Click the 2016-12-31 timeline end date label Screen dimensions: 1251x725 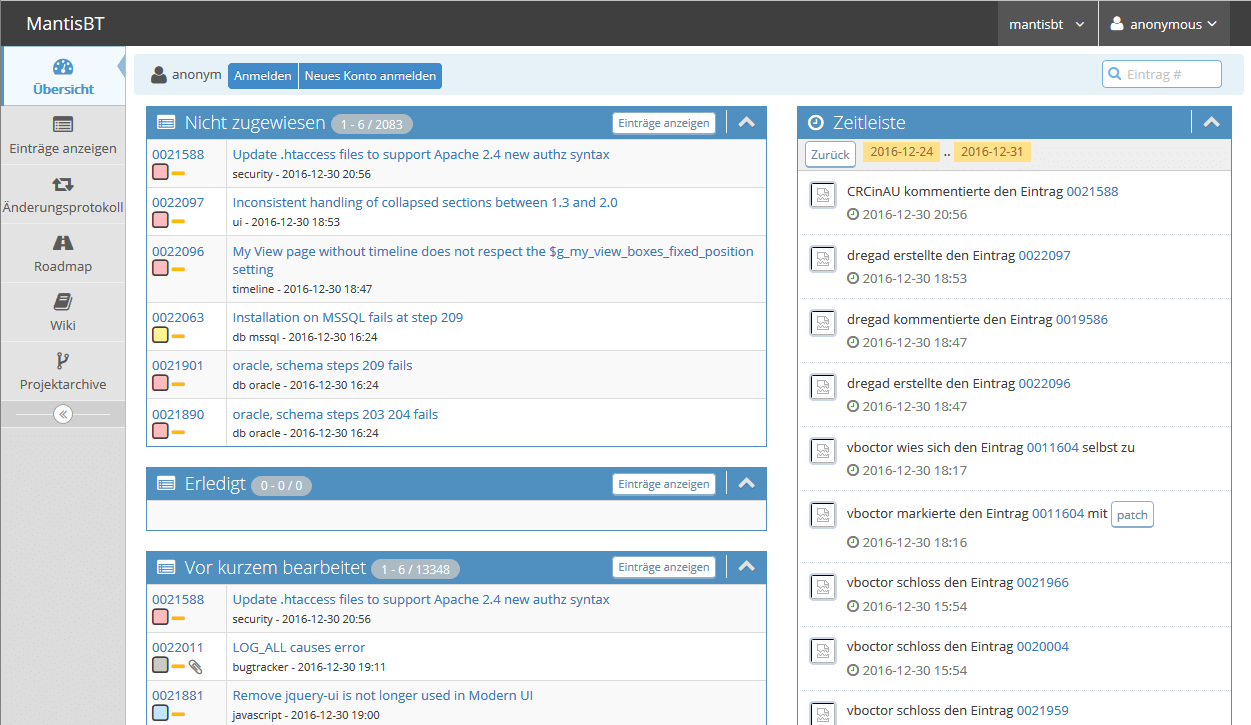992,152
